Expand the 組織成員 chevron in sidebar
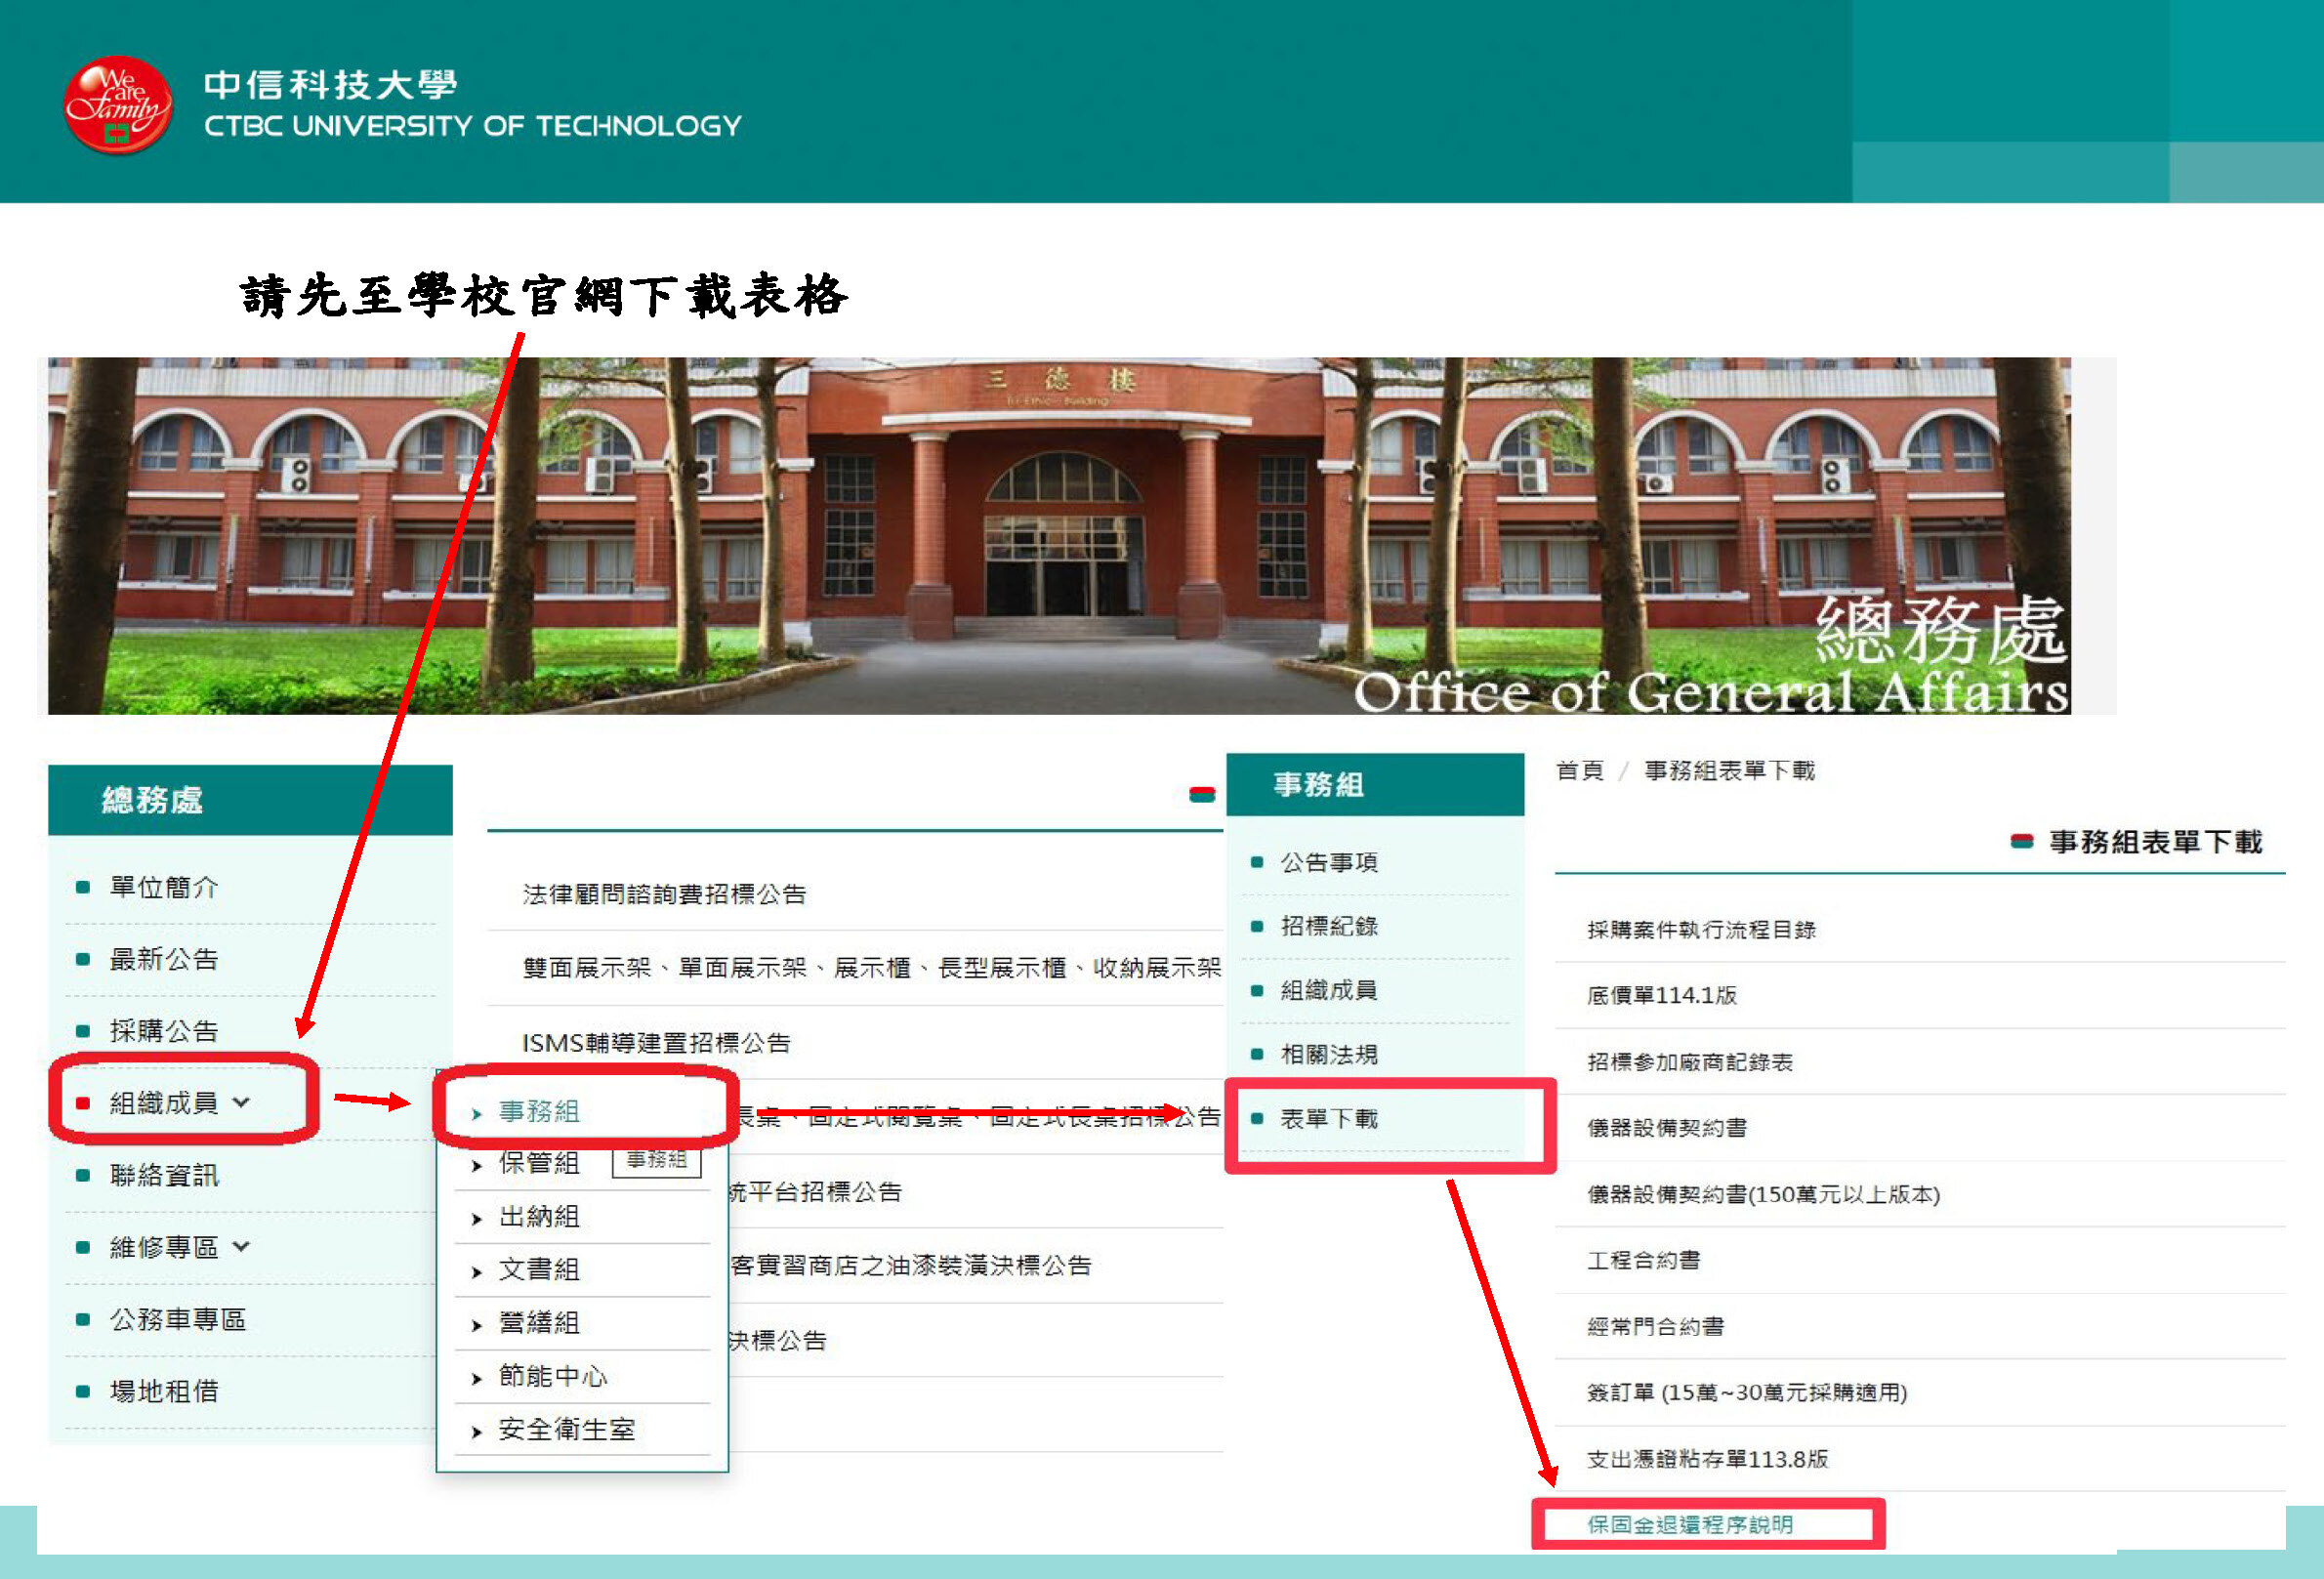This screenshot has height=1579, width=2324. [x=241, y=1102]
